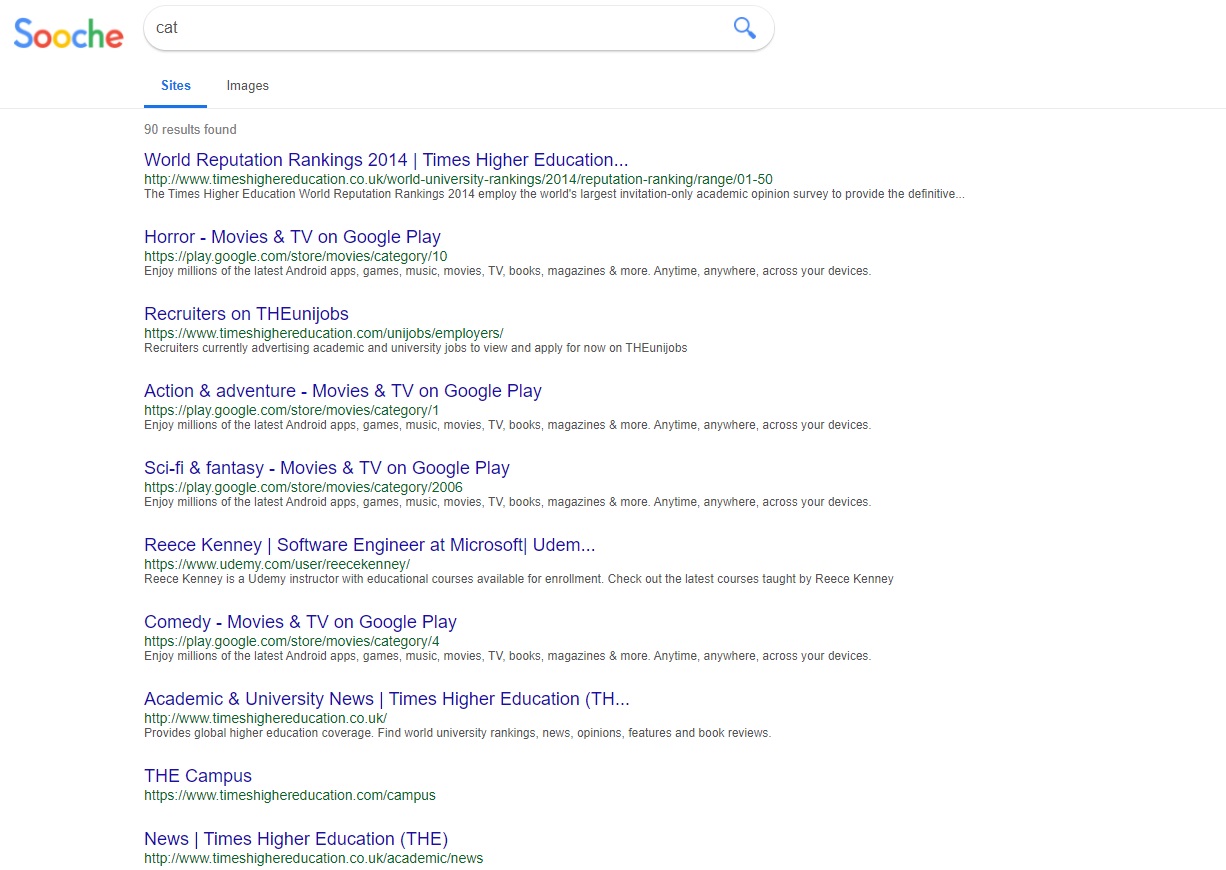Open Recruiters on THEunijobs result
Viewport: 1226px width, 870px height.
[246, 314]
